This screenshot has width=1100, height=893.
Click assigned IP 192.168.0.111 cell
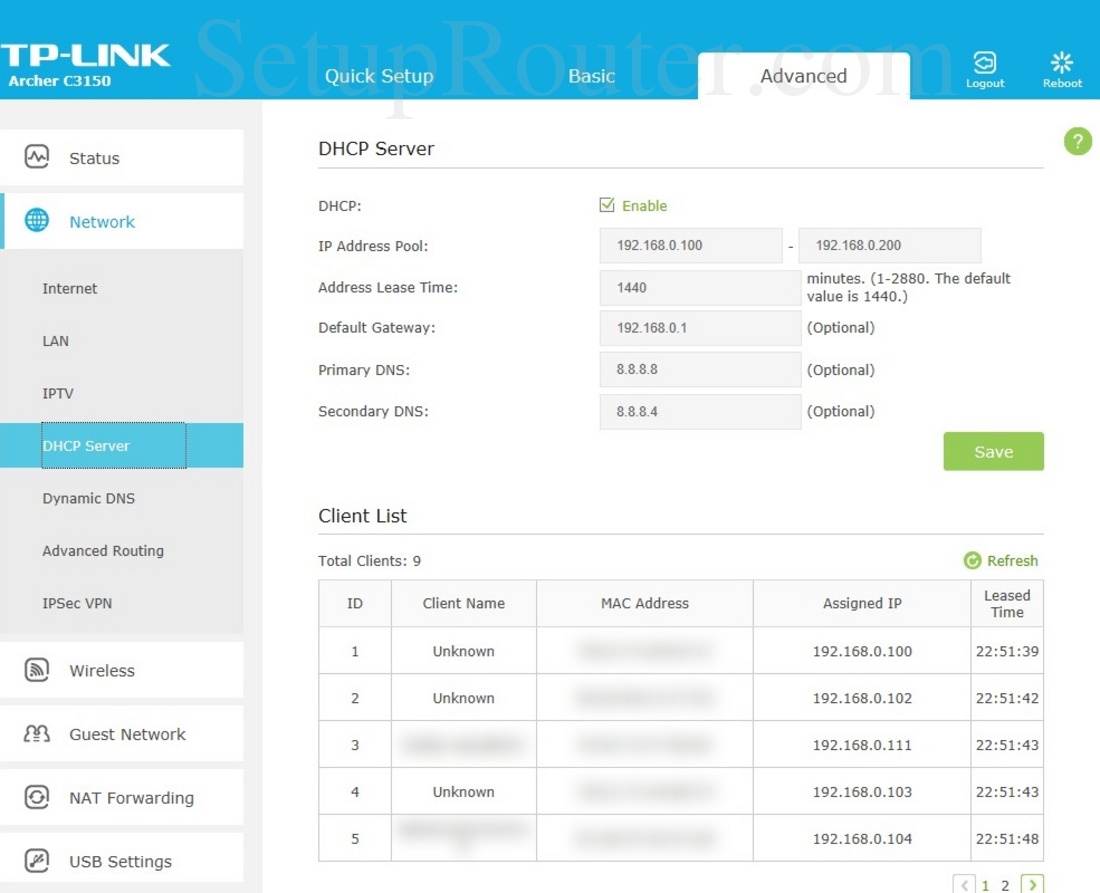pos(862,745)
